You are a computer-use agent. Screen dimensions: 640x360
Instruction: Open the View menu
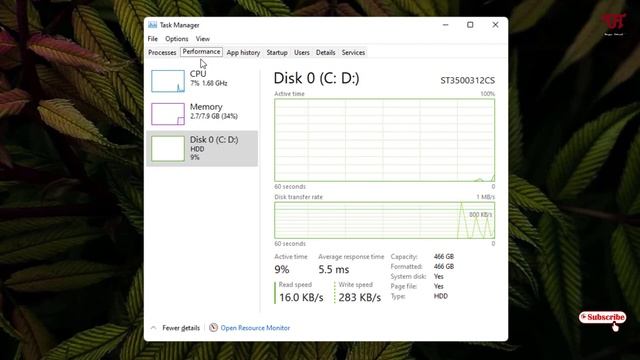202,39
